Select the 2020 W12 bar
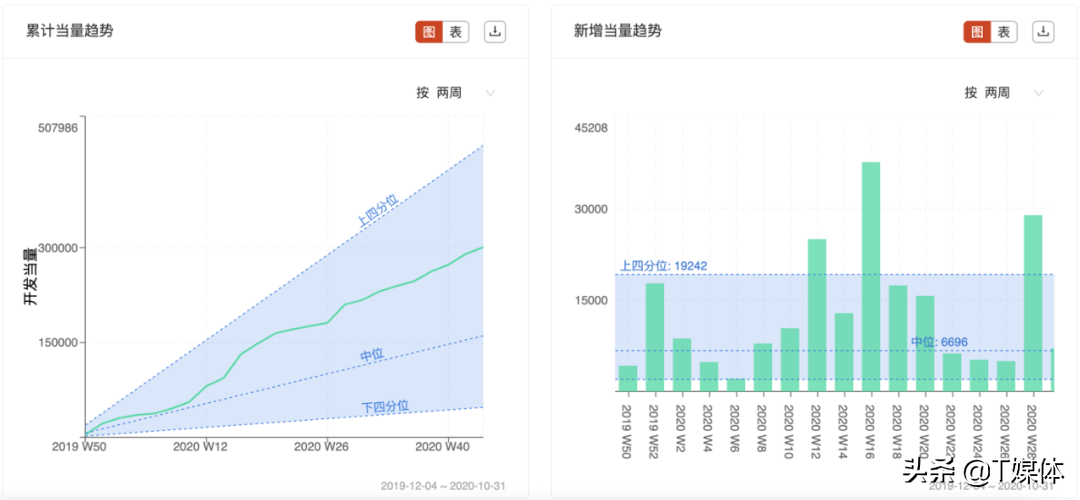Viewport: 1080px width, 500px height. click(x=817, y=314)
